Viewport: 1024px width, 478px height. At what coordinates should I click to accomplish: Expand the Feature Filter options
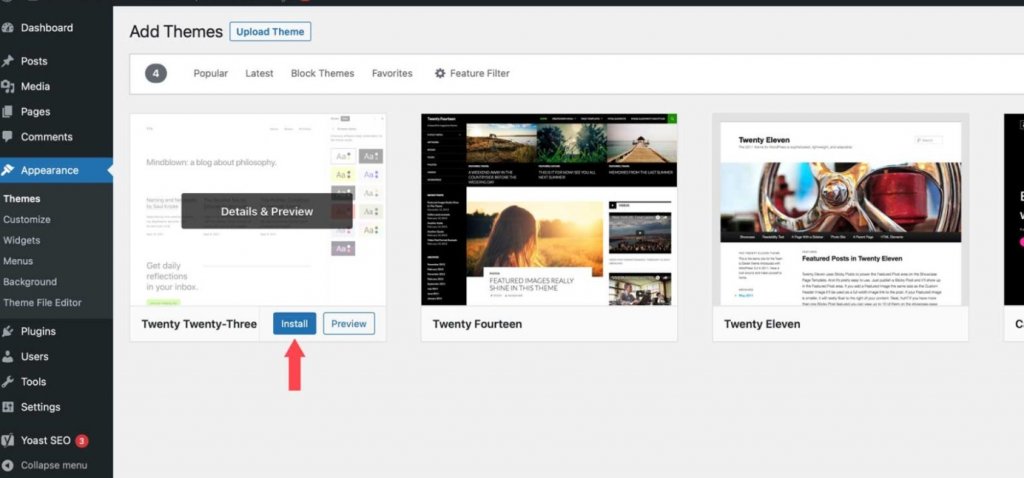(x=472, y=73)
